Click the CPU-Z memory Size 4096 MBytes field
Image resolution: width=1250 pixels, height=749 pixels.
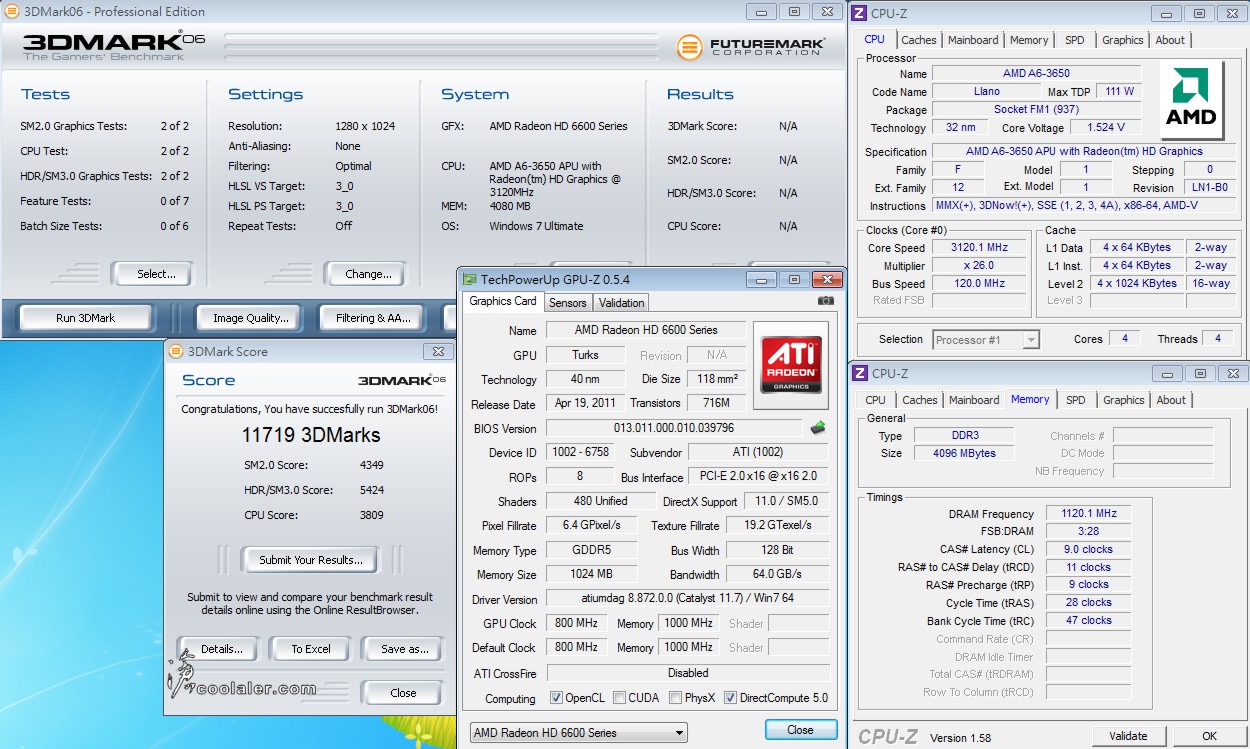pyautogui.click(x=964, y=453)
